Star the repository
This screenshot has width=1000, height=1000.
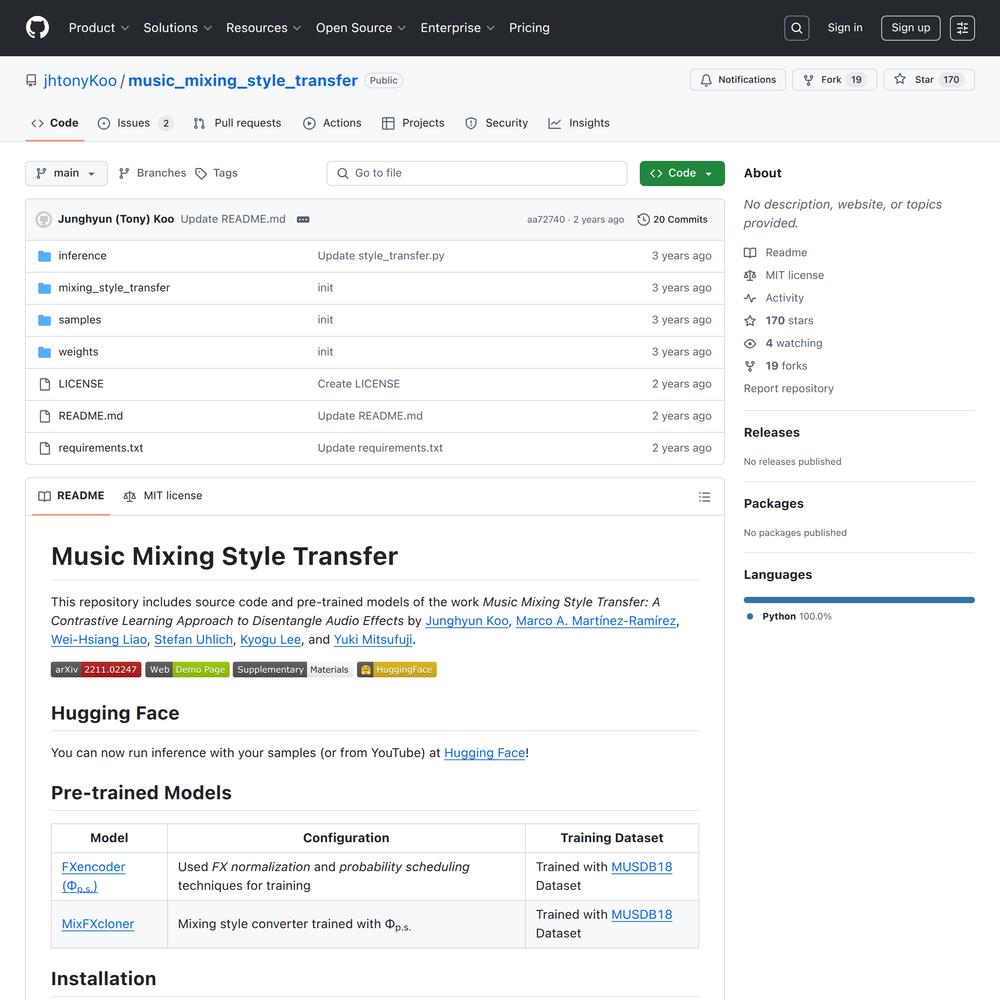point(929,80)
